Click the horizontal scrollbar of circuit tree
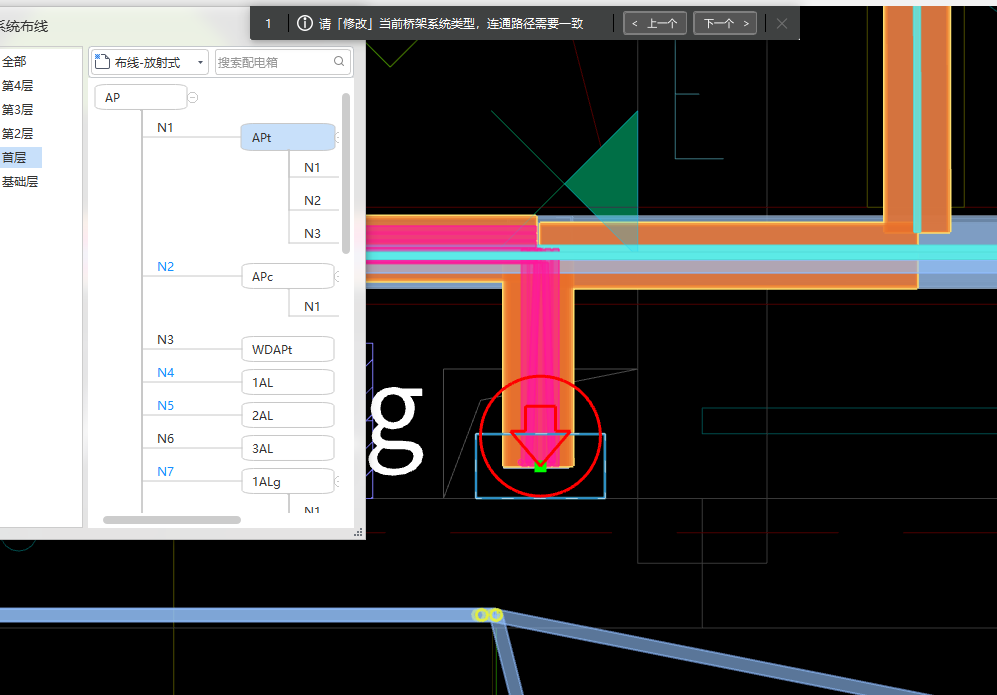 point(172,520)
